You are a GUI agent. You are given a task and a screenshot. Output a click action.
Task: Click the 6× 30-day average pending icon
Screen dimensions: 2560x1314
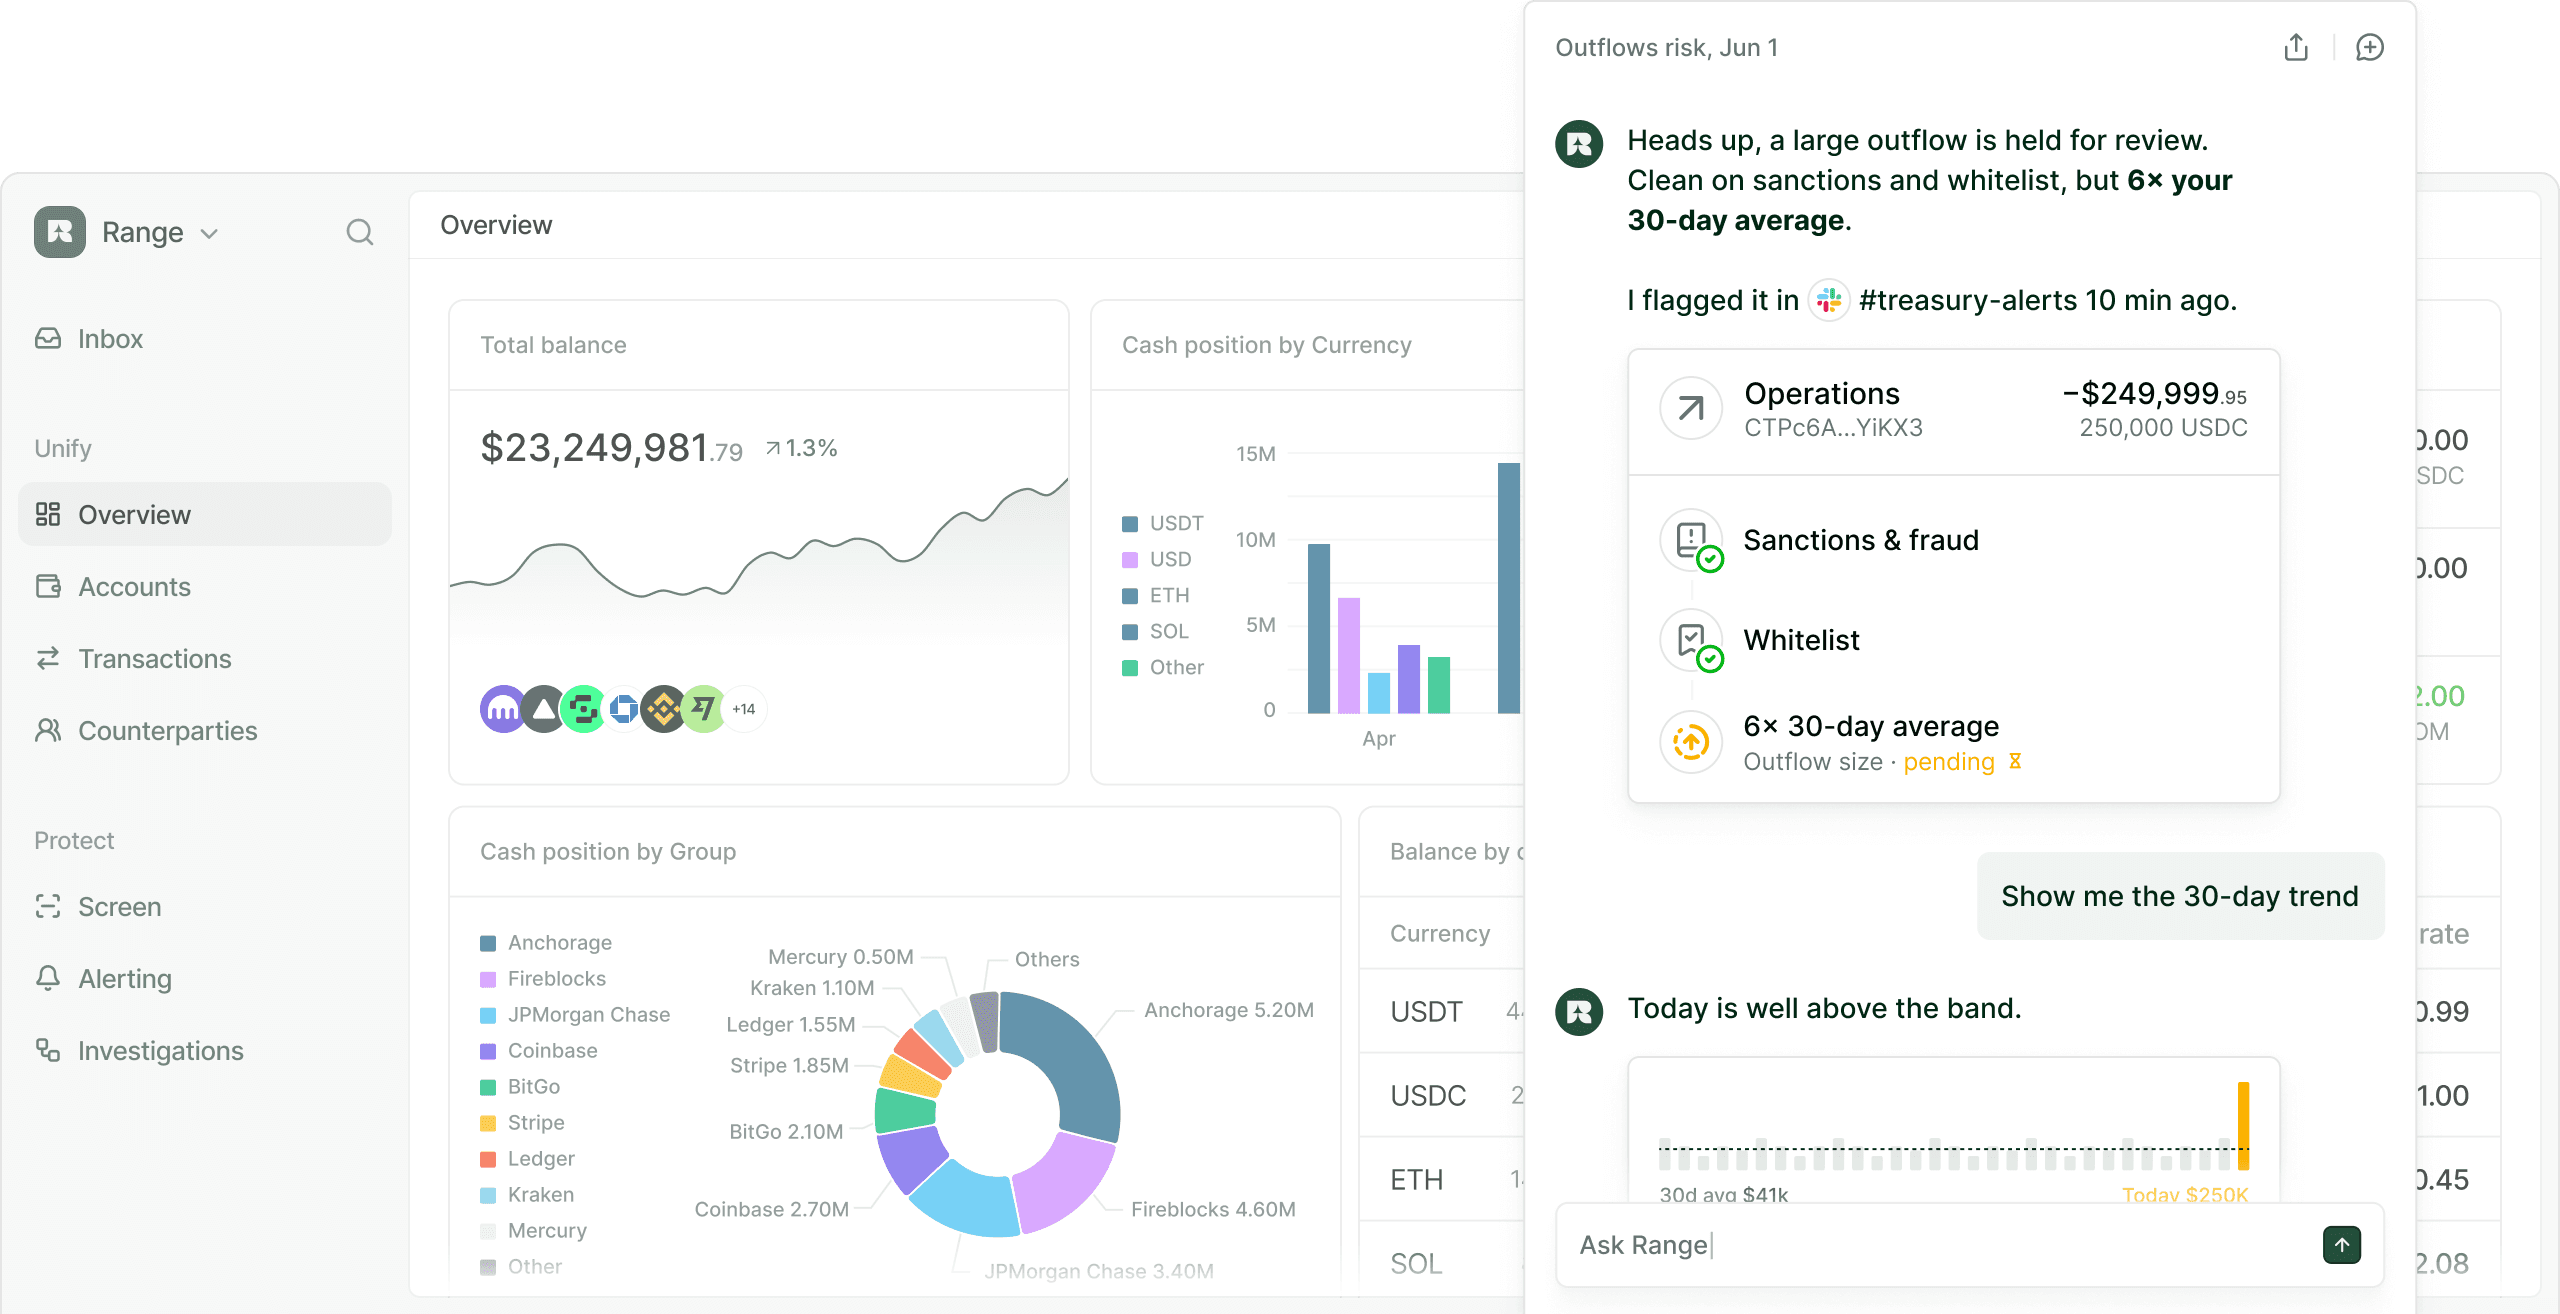[x=1691, y=742]
